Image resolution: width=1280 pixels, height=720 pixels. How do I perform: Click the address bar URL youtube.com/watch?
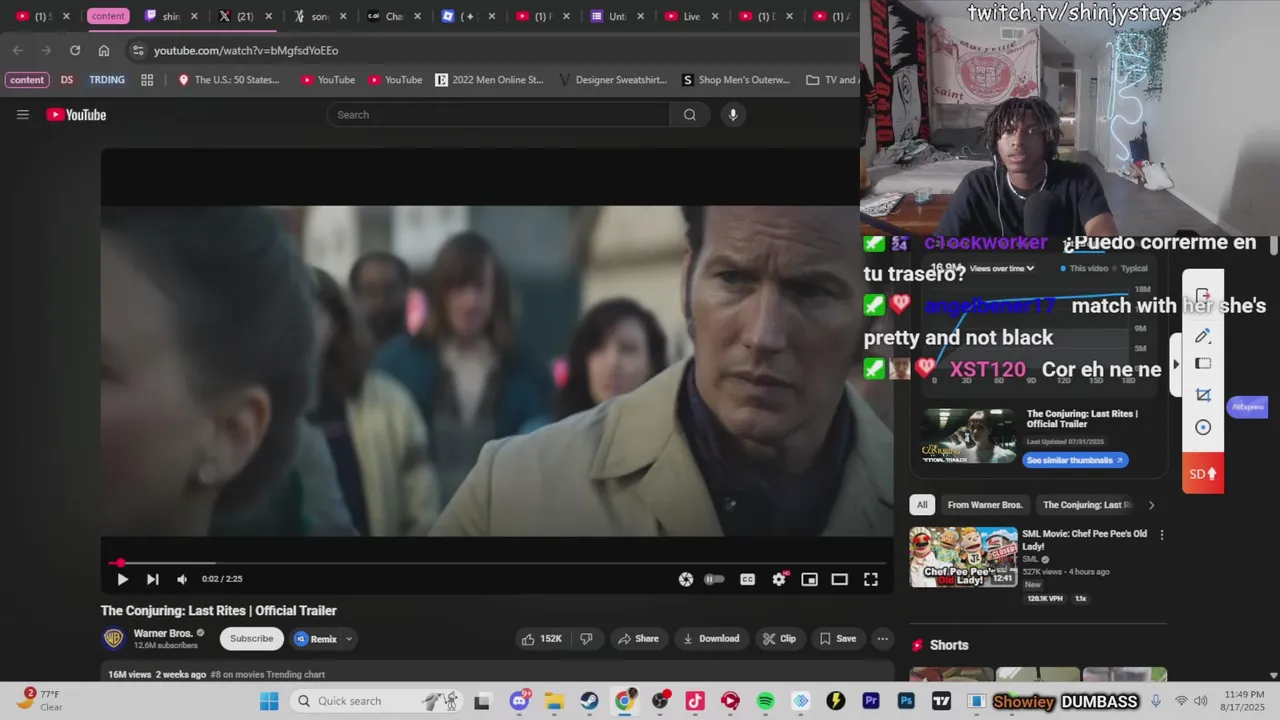point(246,50)
